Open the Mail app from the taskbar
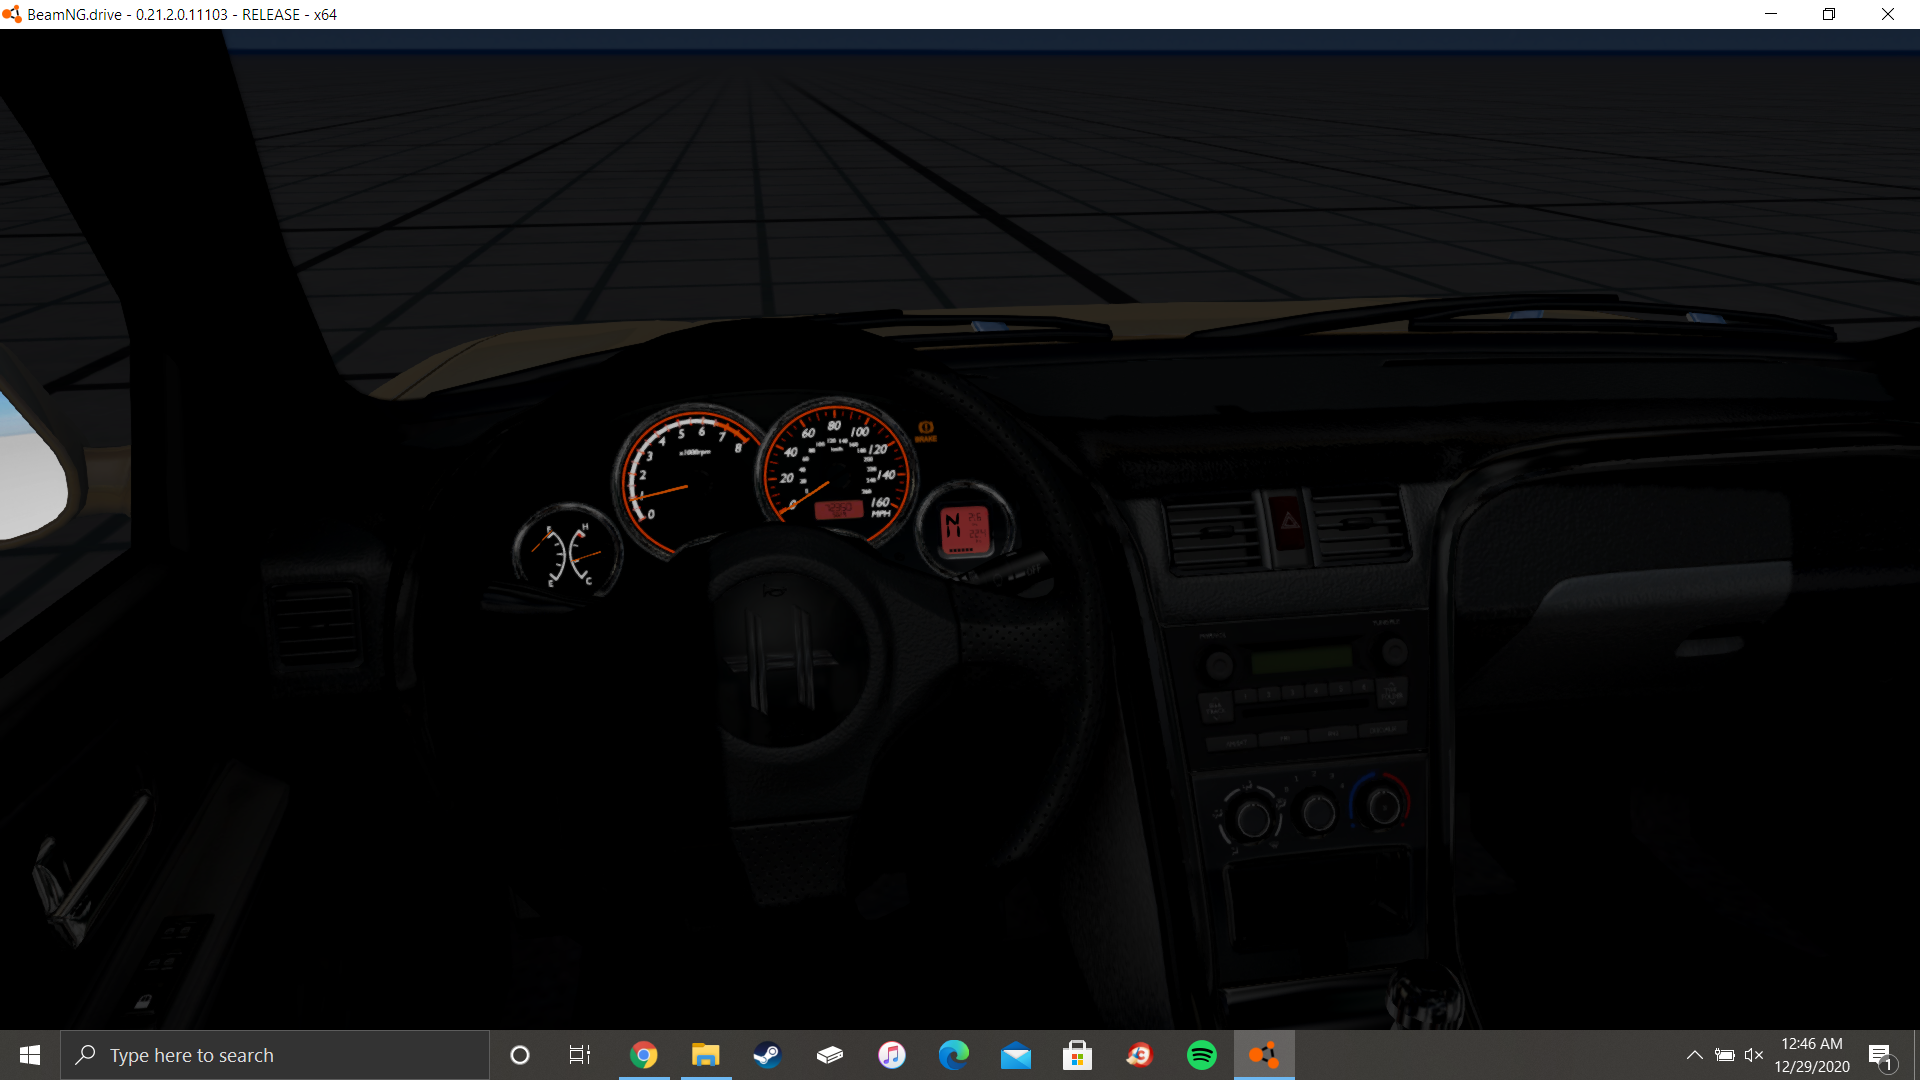 pyautogui.click(x=1016, y=1055)
